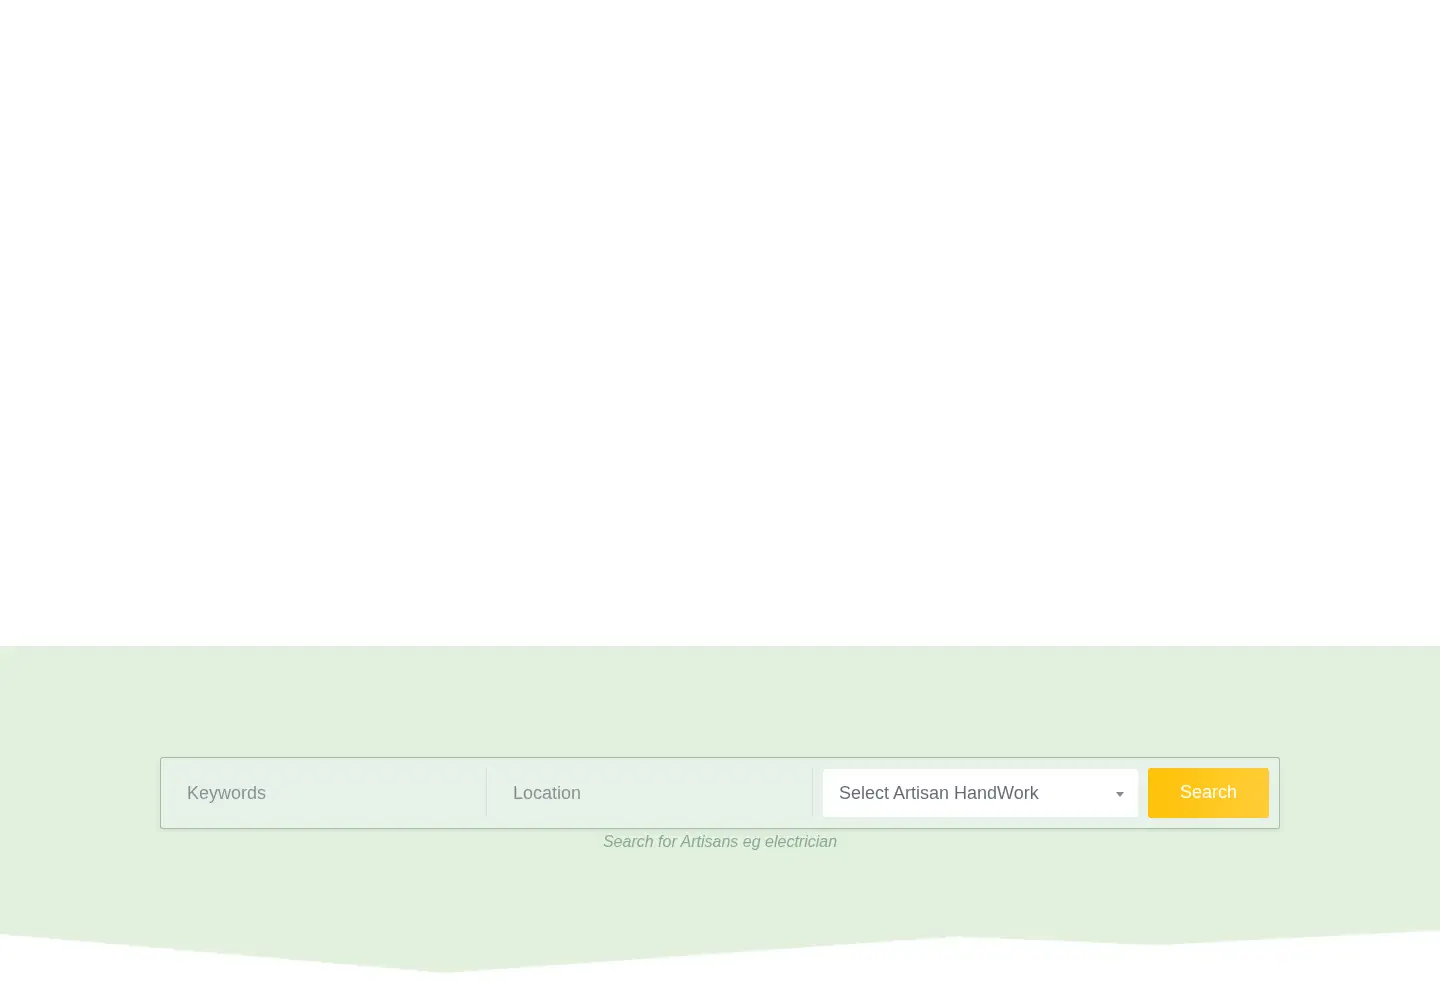Screen dimensions: 1440x1000
Task: Click the yellow Search button
Action: (1208, 793)
